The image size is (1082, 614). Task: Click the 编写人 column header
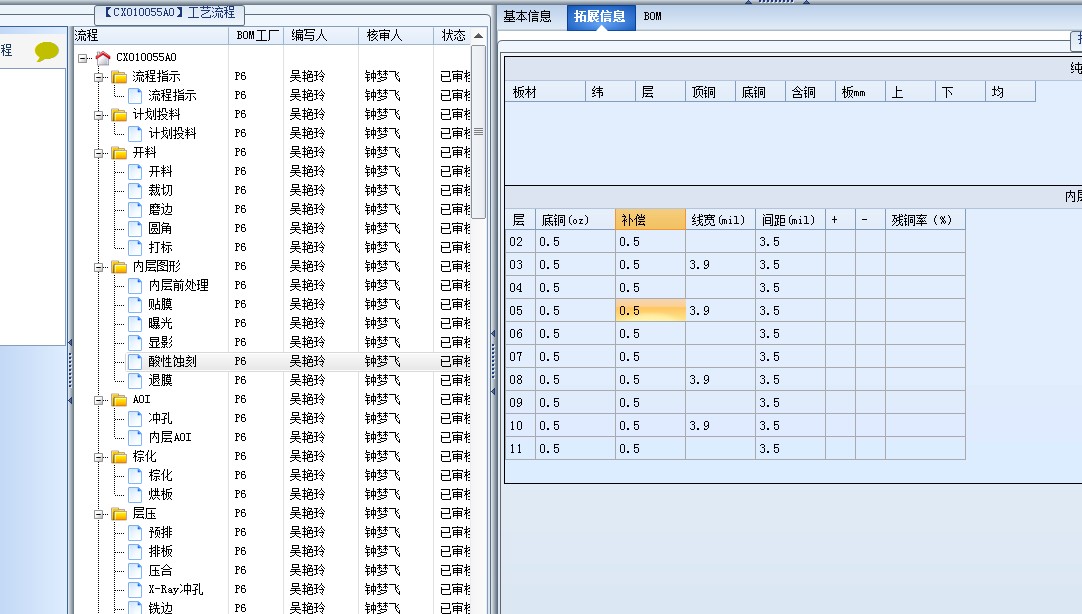point(321,36)
